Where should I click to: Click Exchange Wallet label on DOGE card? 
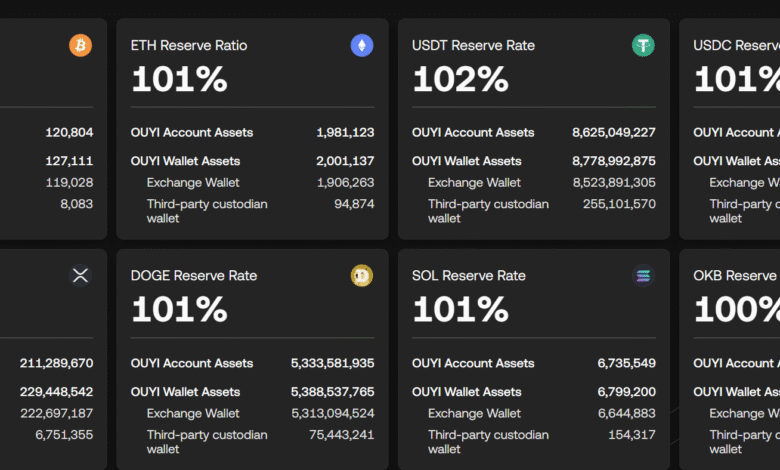point(193,413)
